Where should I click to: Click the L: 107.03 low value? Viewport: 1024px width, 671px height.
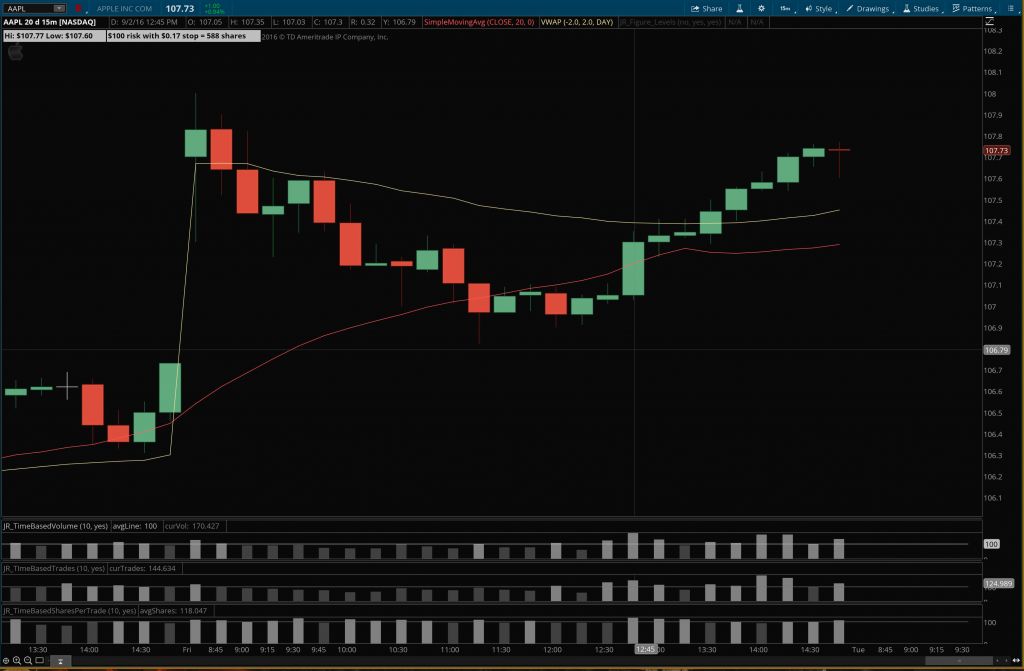tap(289, 22)
